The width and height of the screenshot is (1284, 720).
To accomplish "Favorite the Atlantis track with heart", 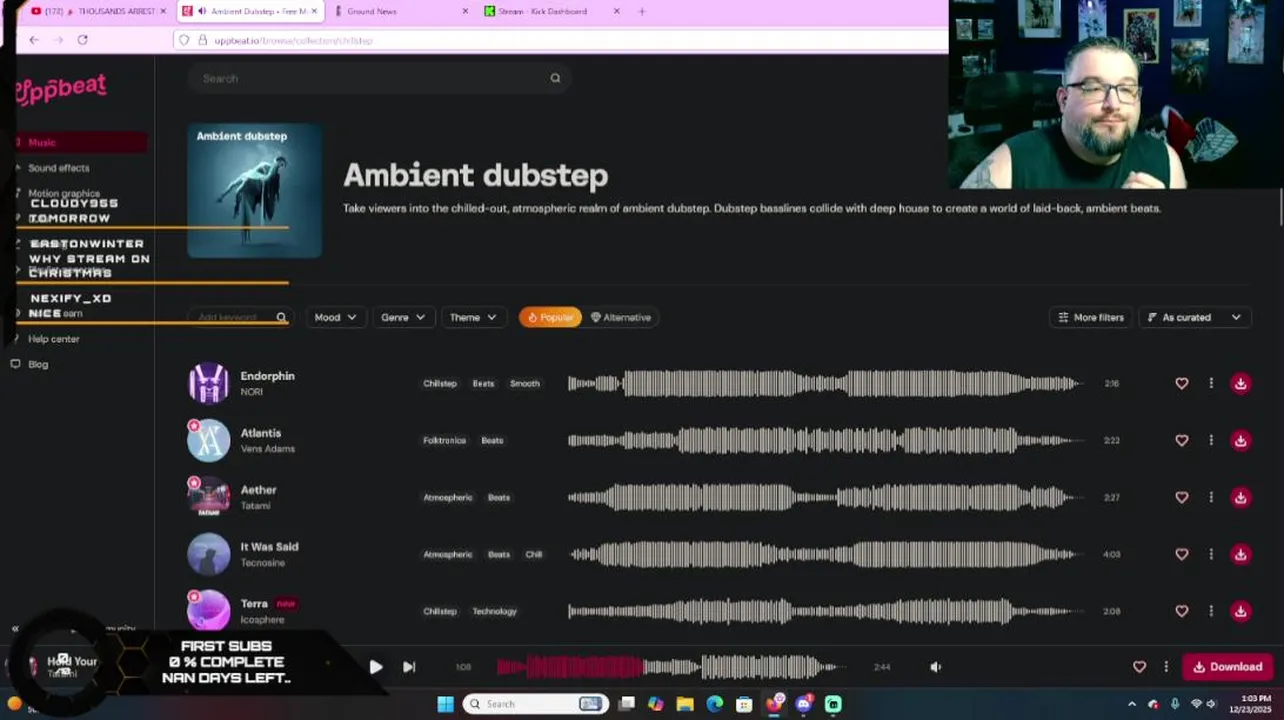I will click(x=1182, y=440).
